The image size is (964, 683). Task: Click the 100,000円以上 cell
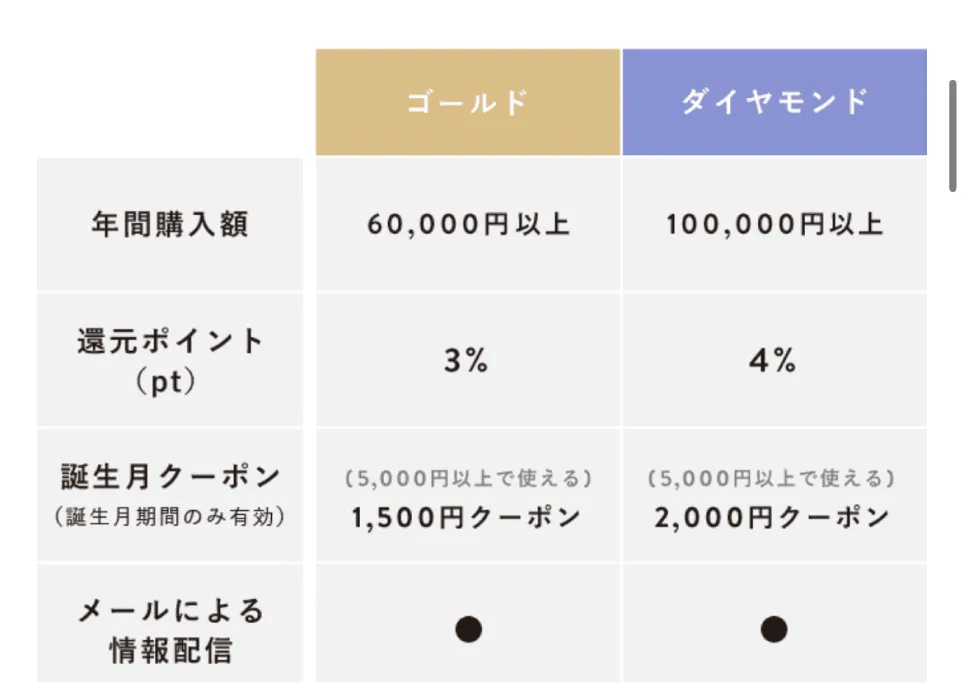point(774,223)
